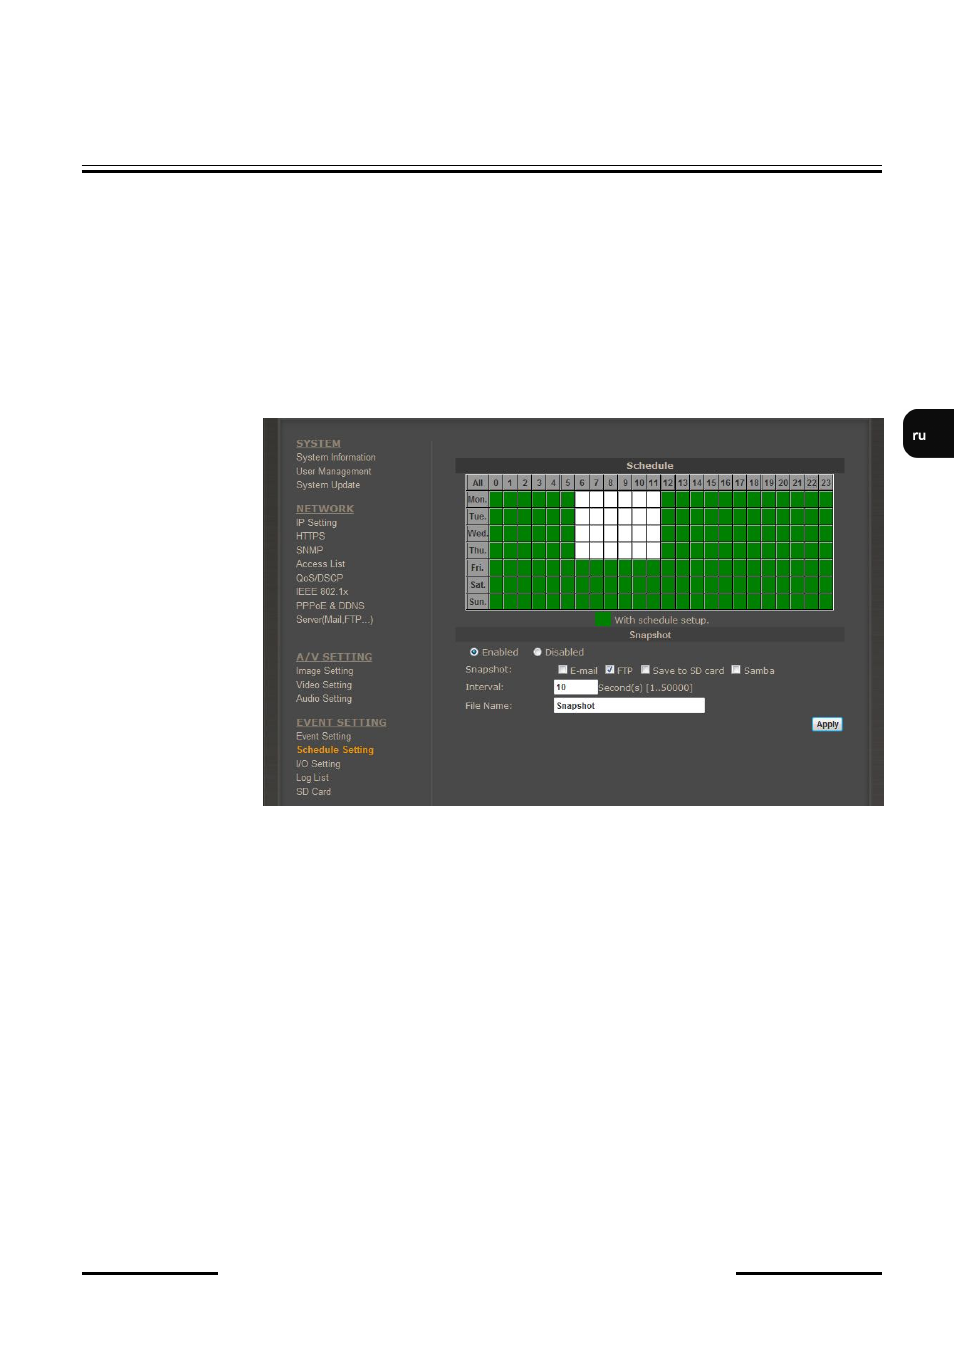Click the ru language tab
The image size is (954, 1350).
(x=928, y=434)
